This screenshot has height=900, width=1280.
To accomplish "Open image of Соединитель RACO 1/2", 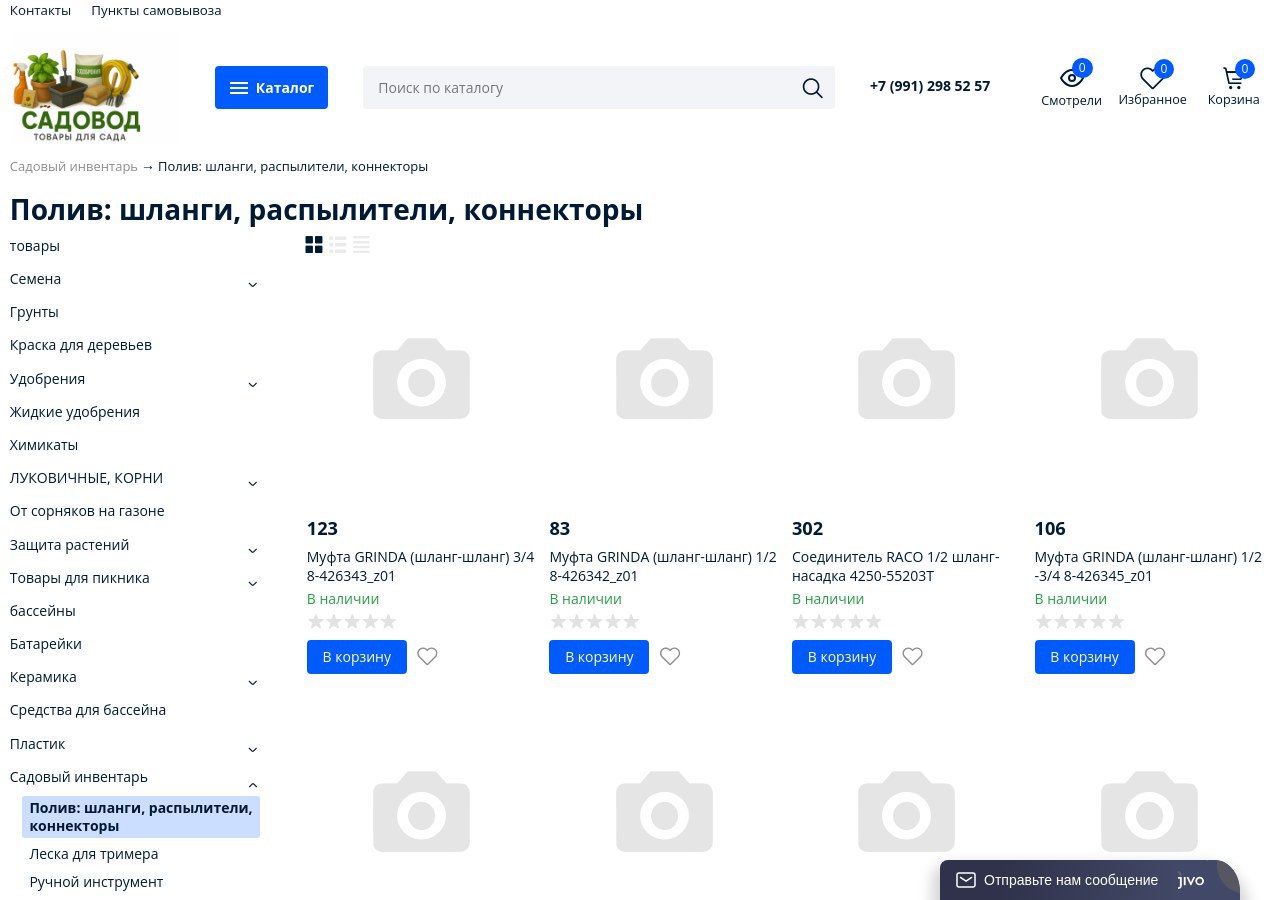I will coord(907,379).
